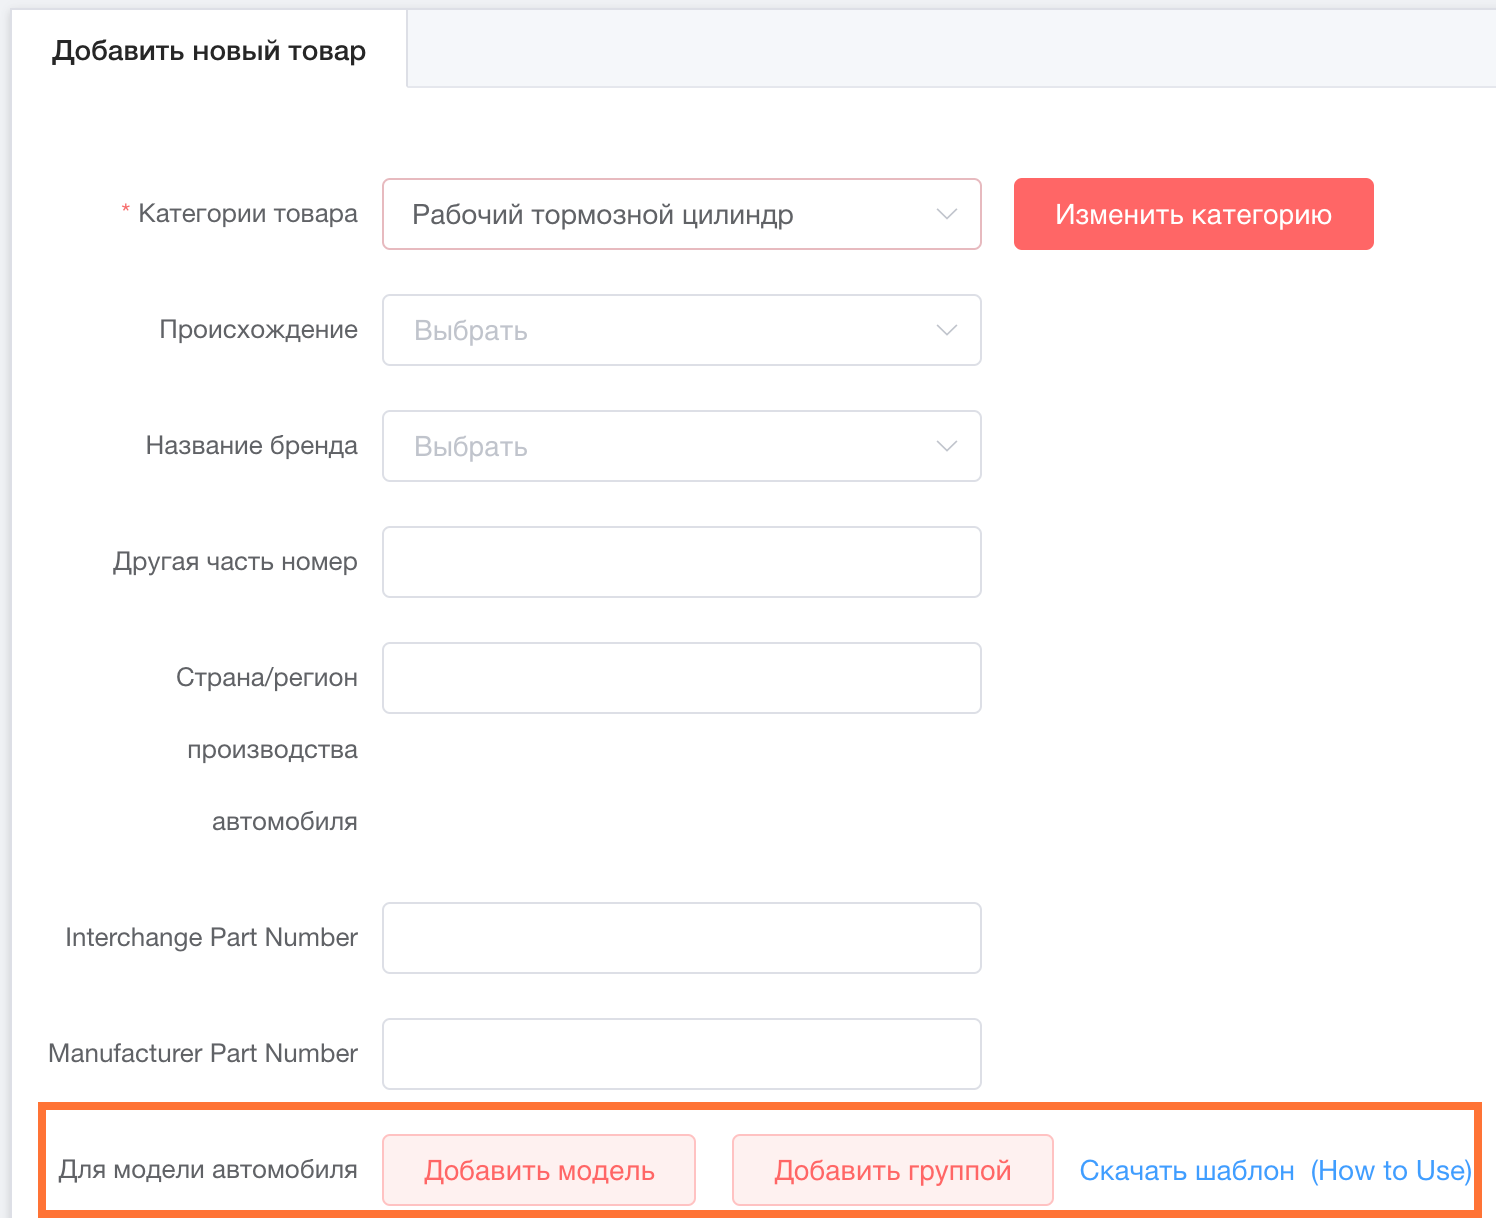
Task: Focus the Страна/регион производства input field
Action: pyautogui.click(x=681, y=678)
